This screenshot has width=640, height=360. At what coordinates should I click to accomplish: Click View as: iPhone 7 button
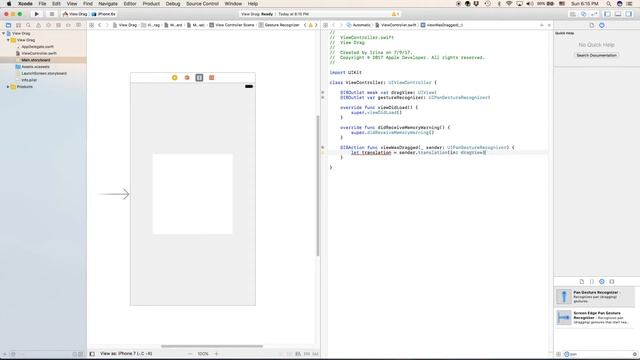pos(126,354)
